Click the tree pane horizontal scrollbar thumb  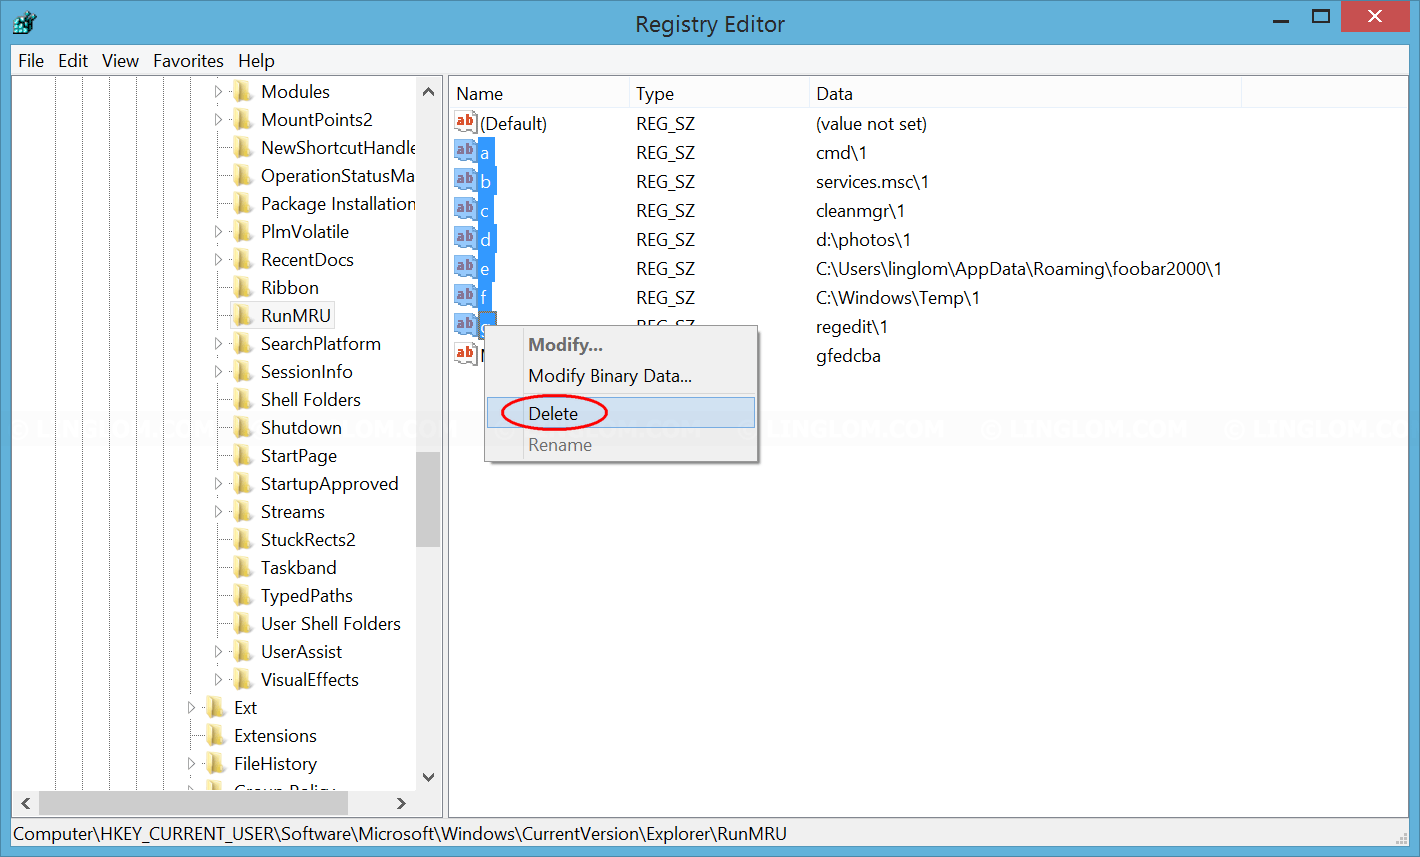coord(194,803)
